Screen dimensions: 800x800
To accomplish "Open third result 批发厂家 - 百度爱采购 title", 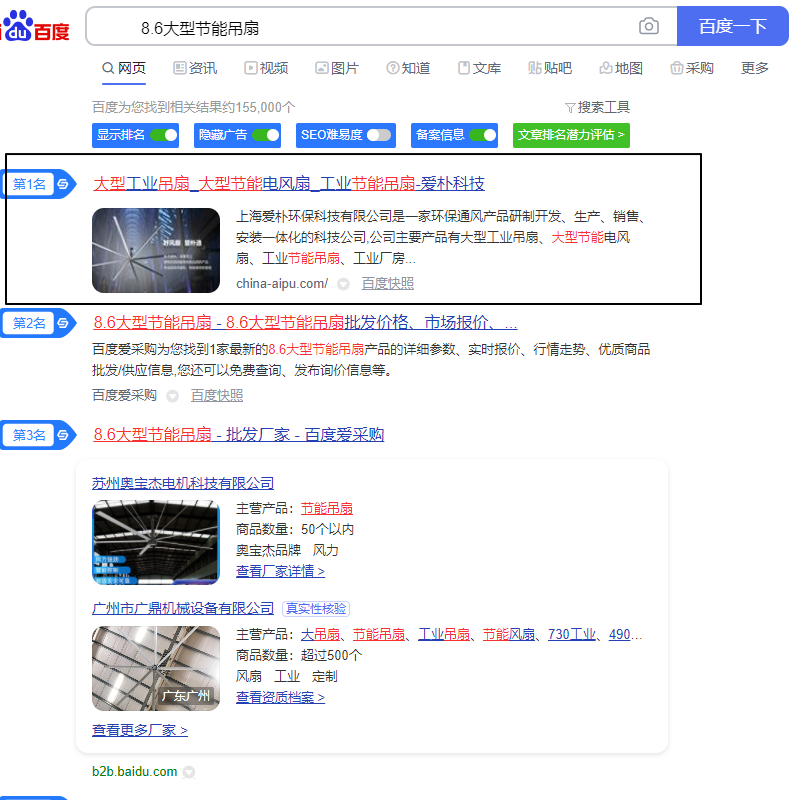I will [238, 435].
